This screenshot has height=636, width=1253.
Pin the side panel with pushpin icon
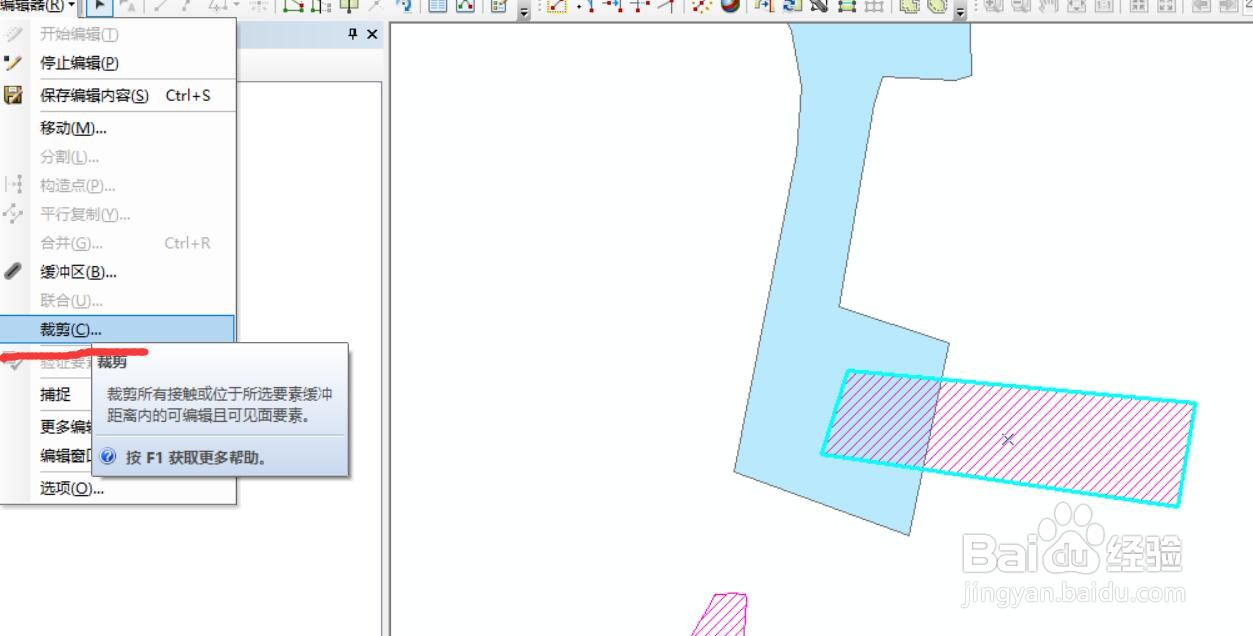[352, 34]
